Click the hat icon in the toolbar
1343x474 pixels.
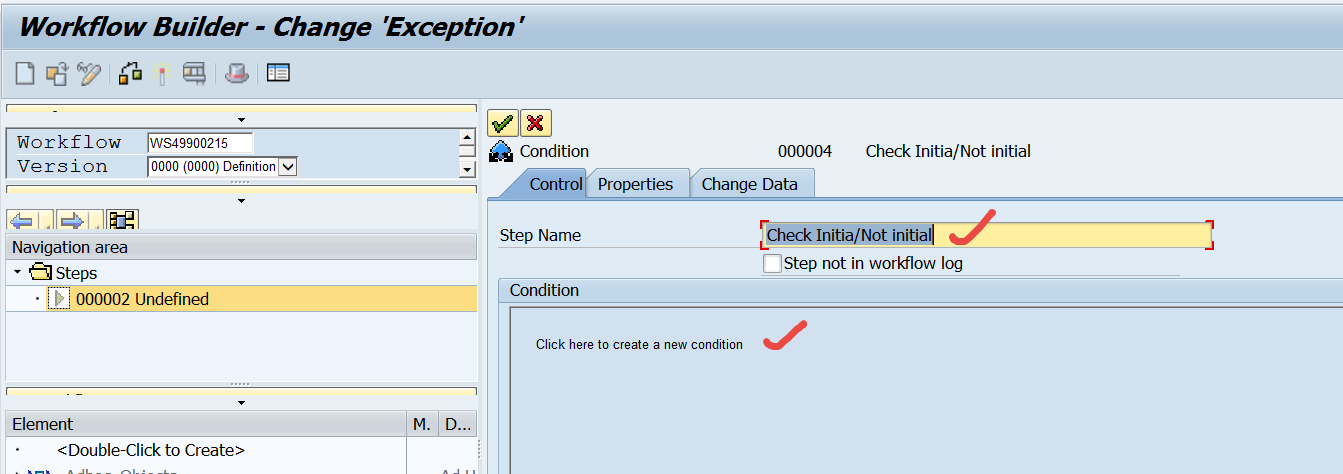pos(236,73)
